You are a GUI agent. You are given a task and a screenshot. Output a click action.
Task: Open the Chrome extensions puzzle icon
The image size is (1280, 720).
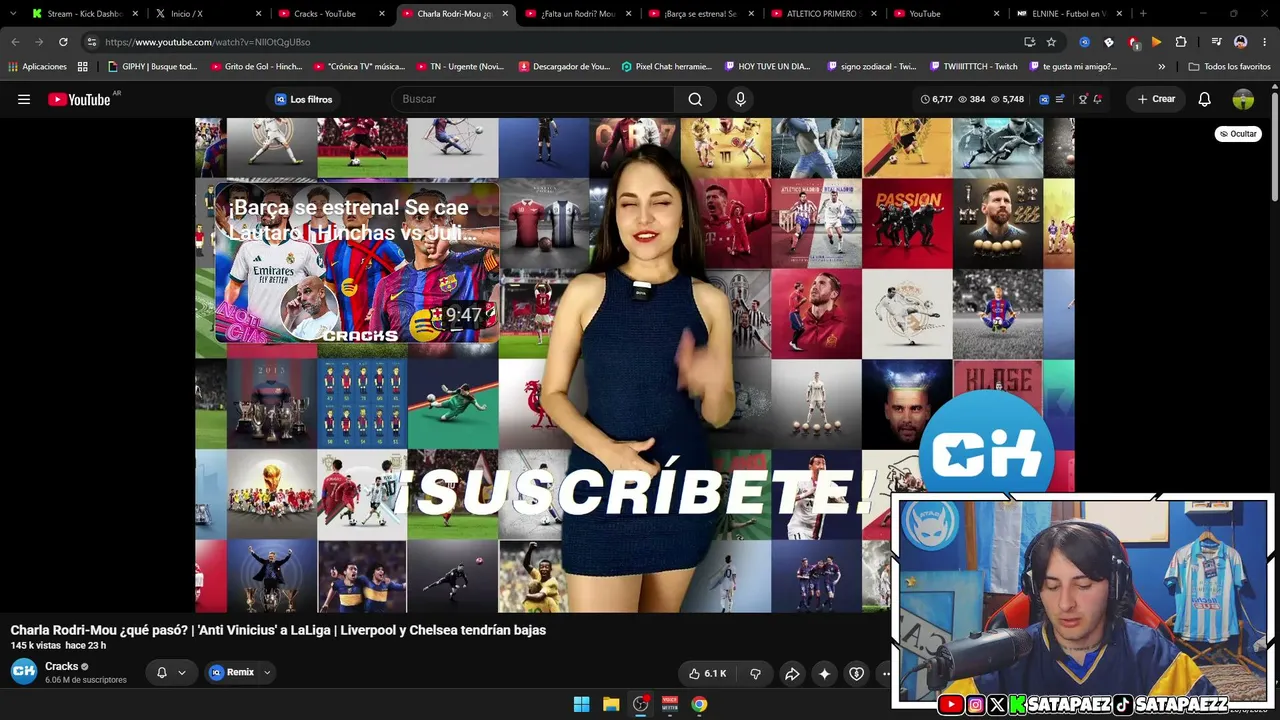[x=1181, y=42]
